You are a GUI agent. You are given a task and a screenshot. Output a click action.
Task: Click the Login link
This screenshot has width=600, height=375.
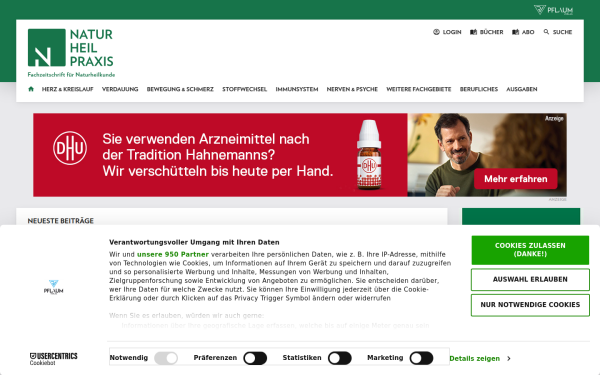click(x=452, y=32)
